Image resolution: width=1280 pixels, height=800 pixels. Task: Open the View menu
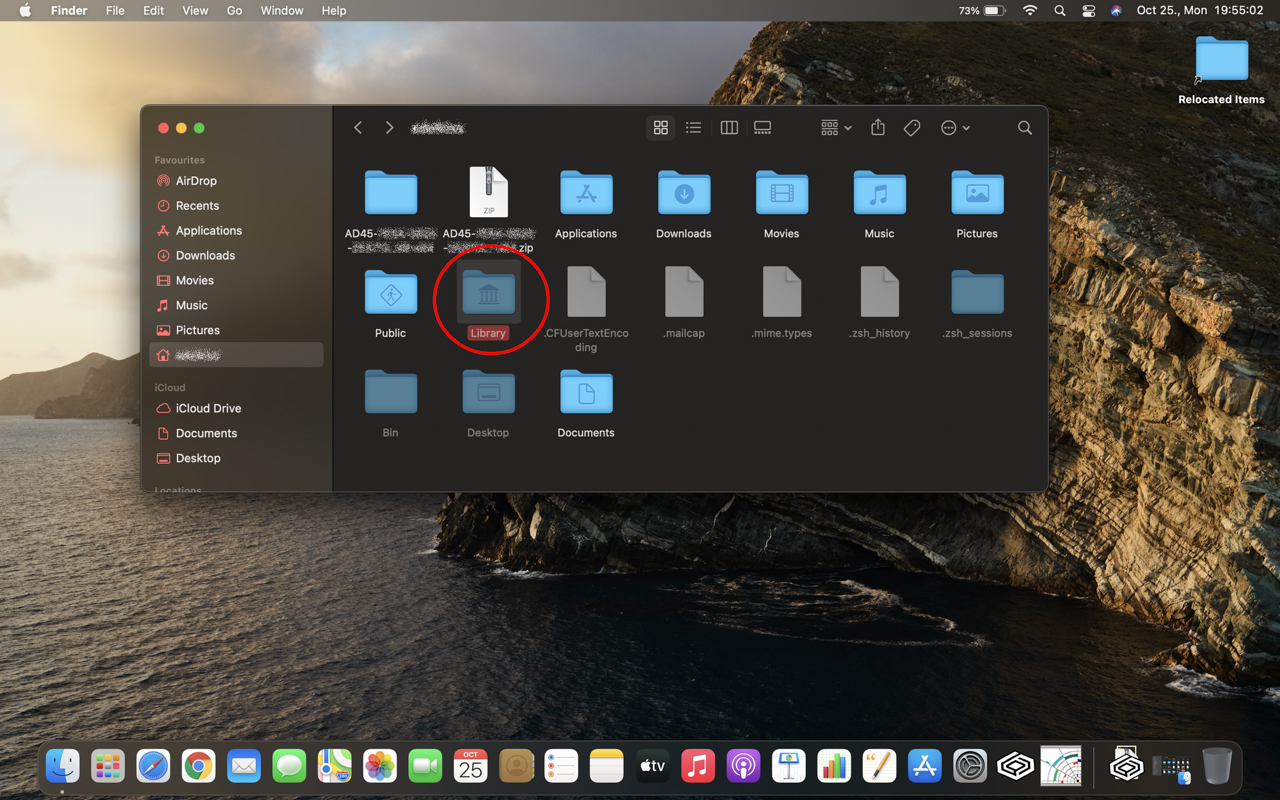tap(195, 10)
